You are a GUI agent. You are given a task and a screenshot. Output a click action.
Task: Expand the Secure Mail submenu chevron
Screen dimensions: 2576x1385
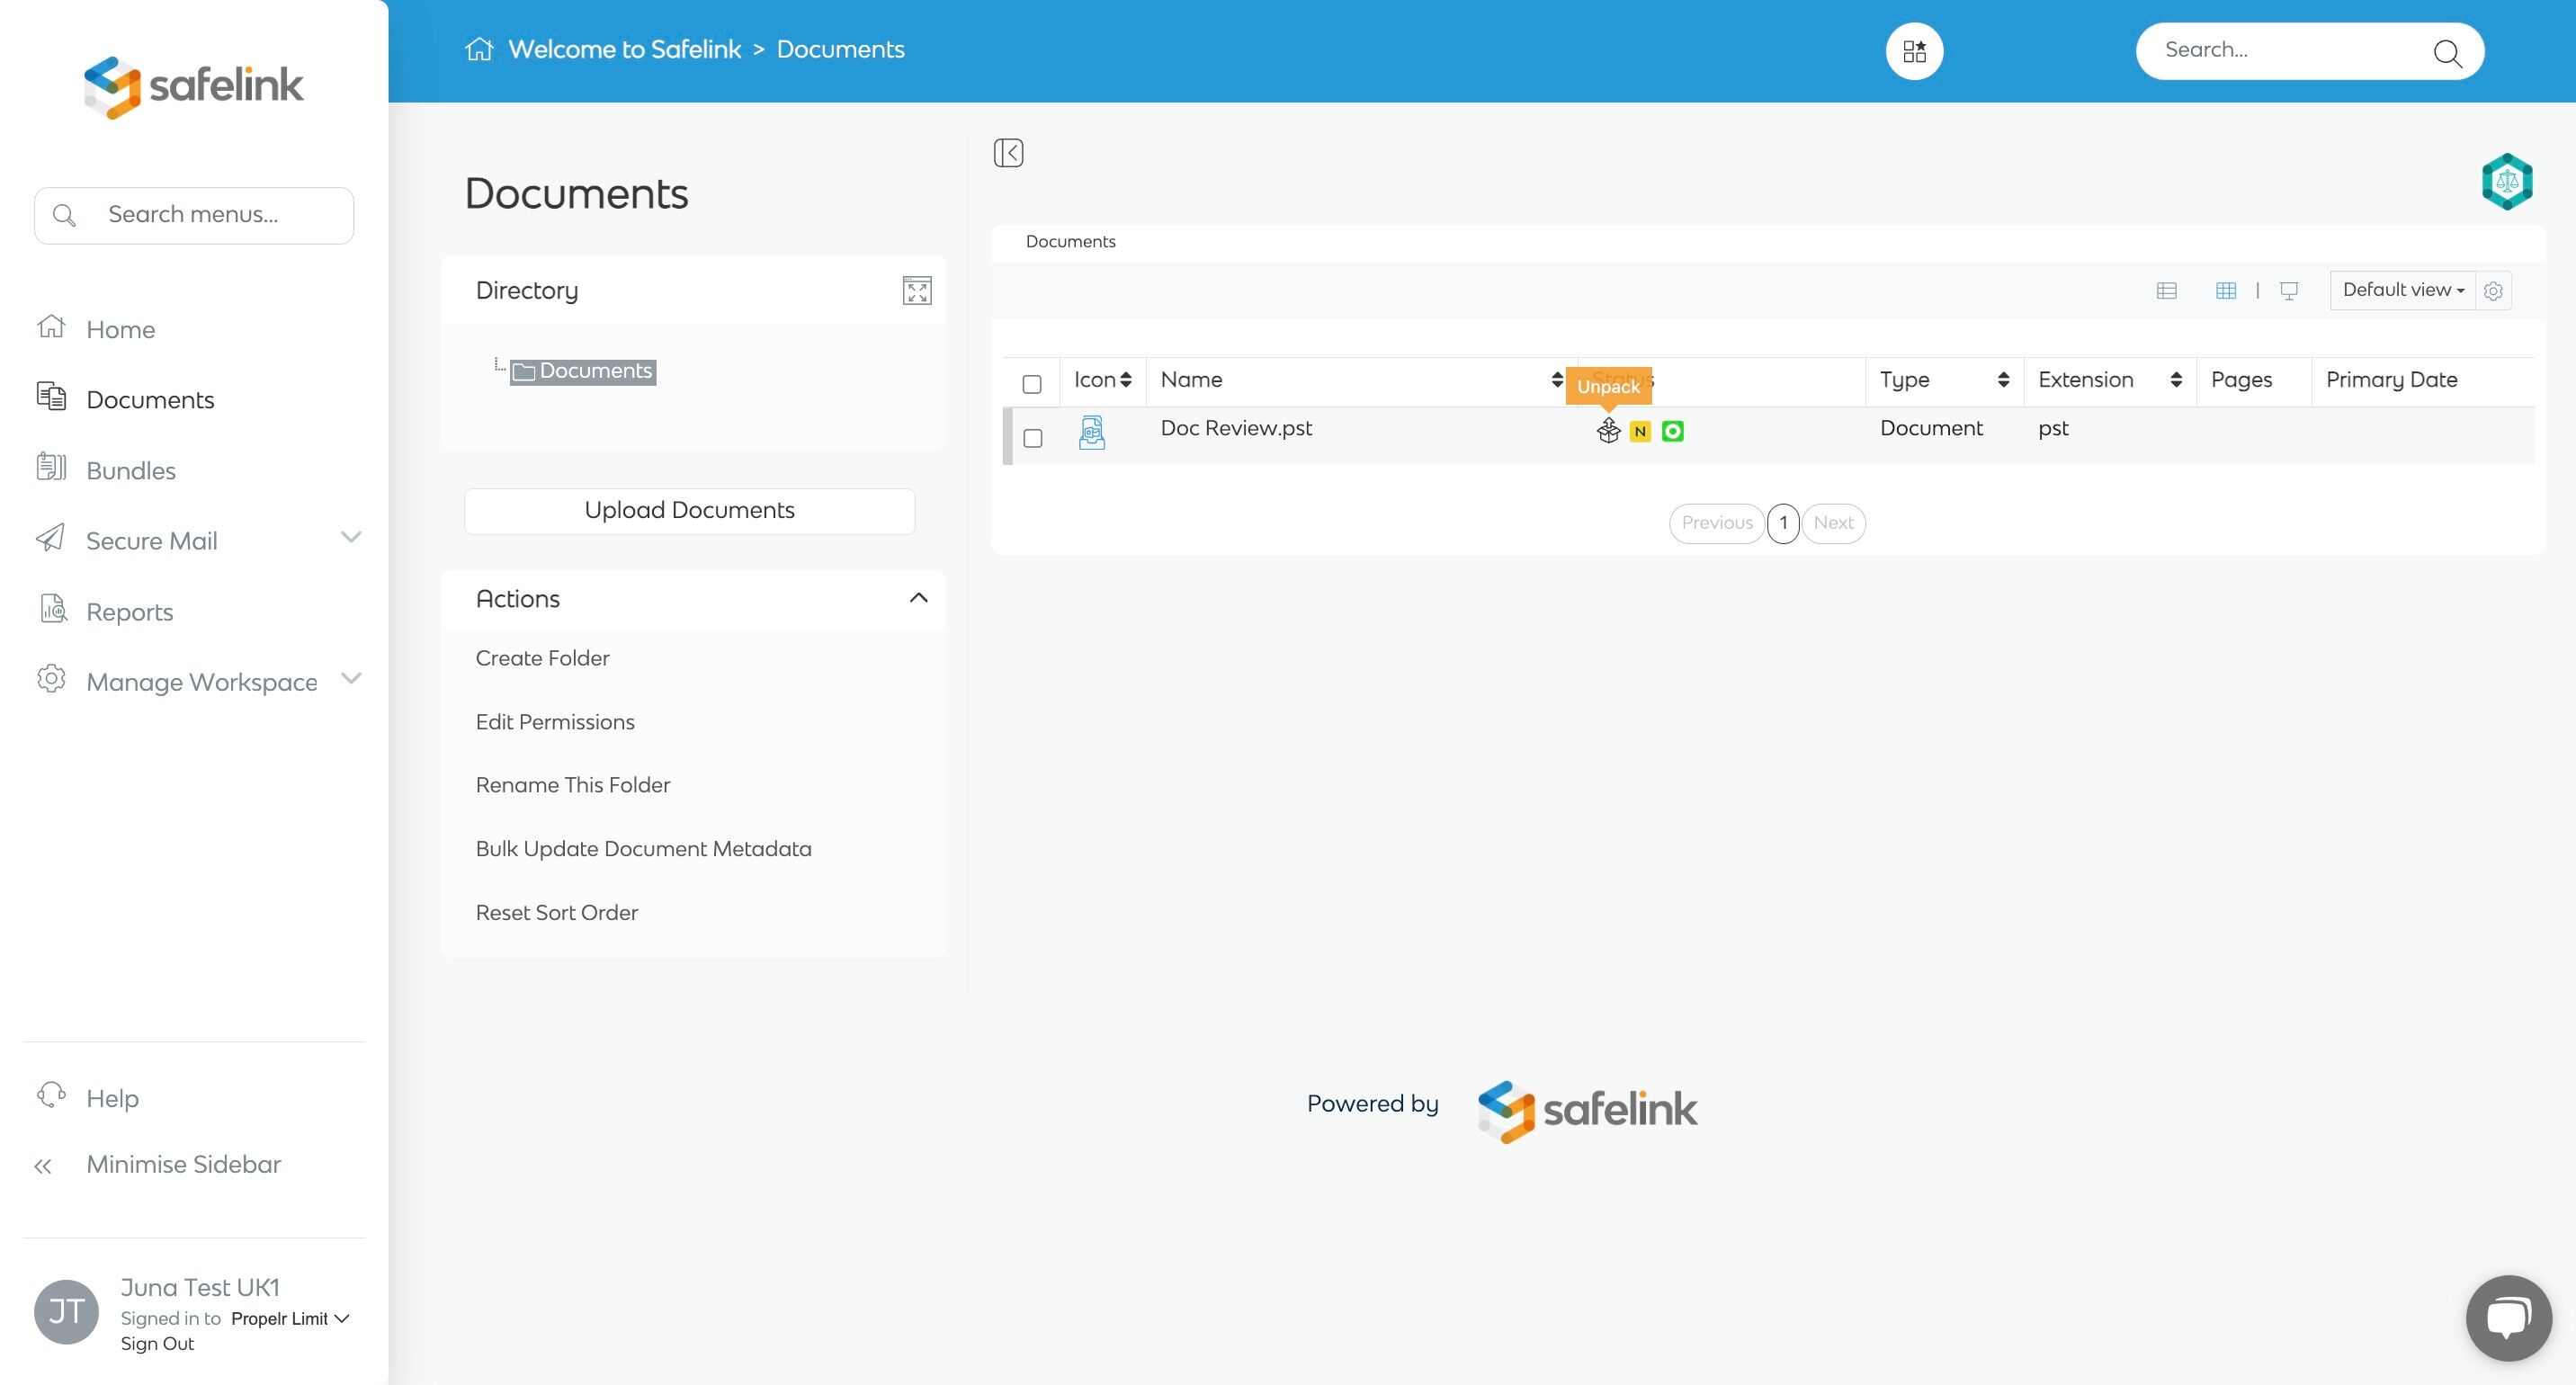351,538
